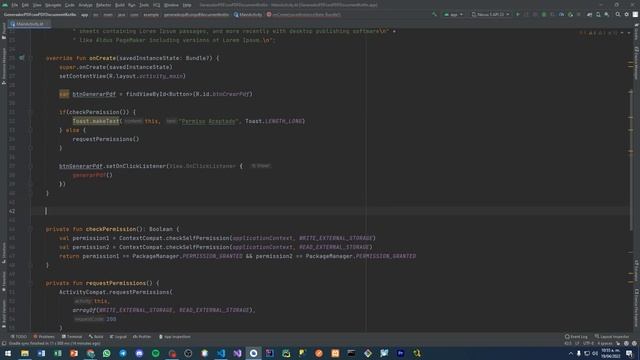Open WhatsApp from taskbar
Viewport: 640px width, 360px height.
coord(107,353)
